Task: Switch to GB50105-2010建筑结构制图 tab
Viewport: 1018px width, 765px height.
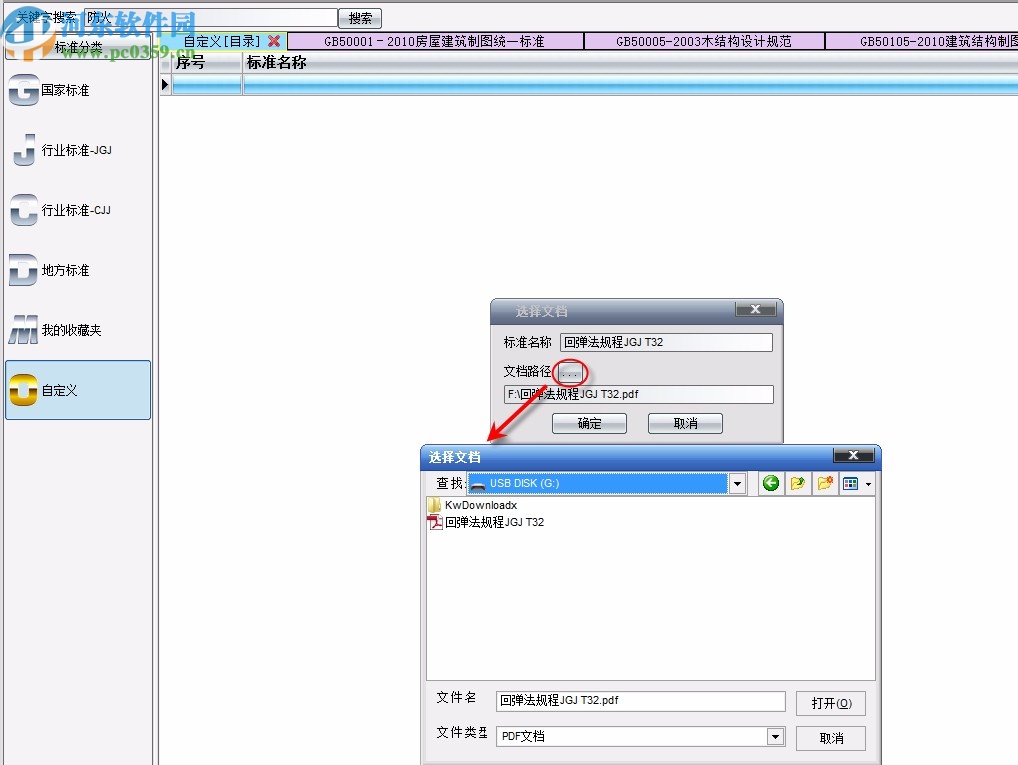Action: [x=922, y=41]
